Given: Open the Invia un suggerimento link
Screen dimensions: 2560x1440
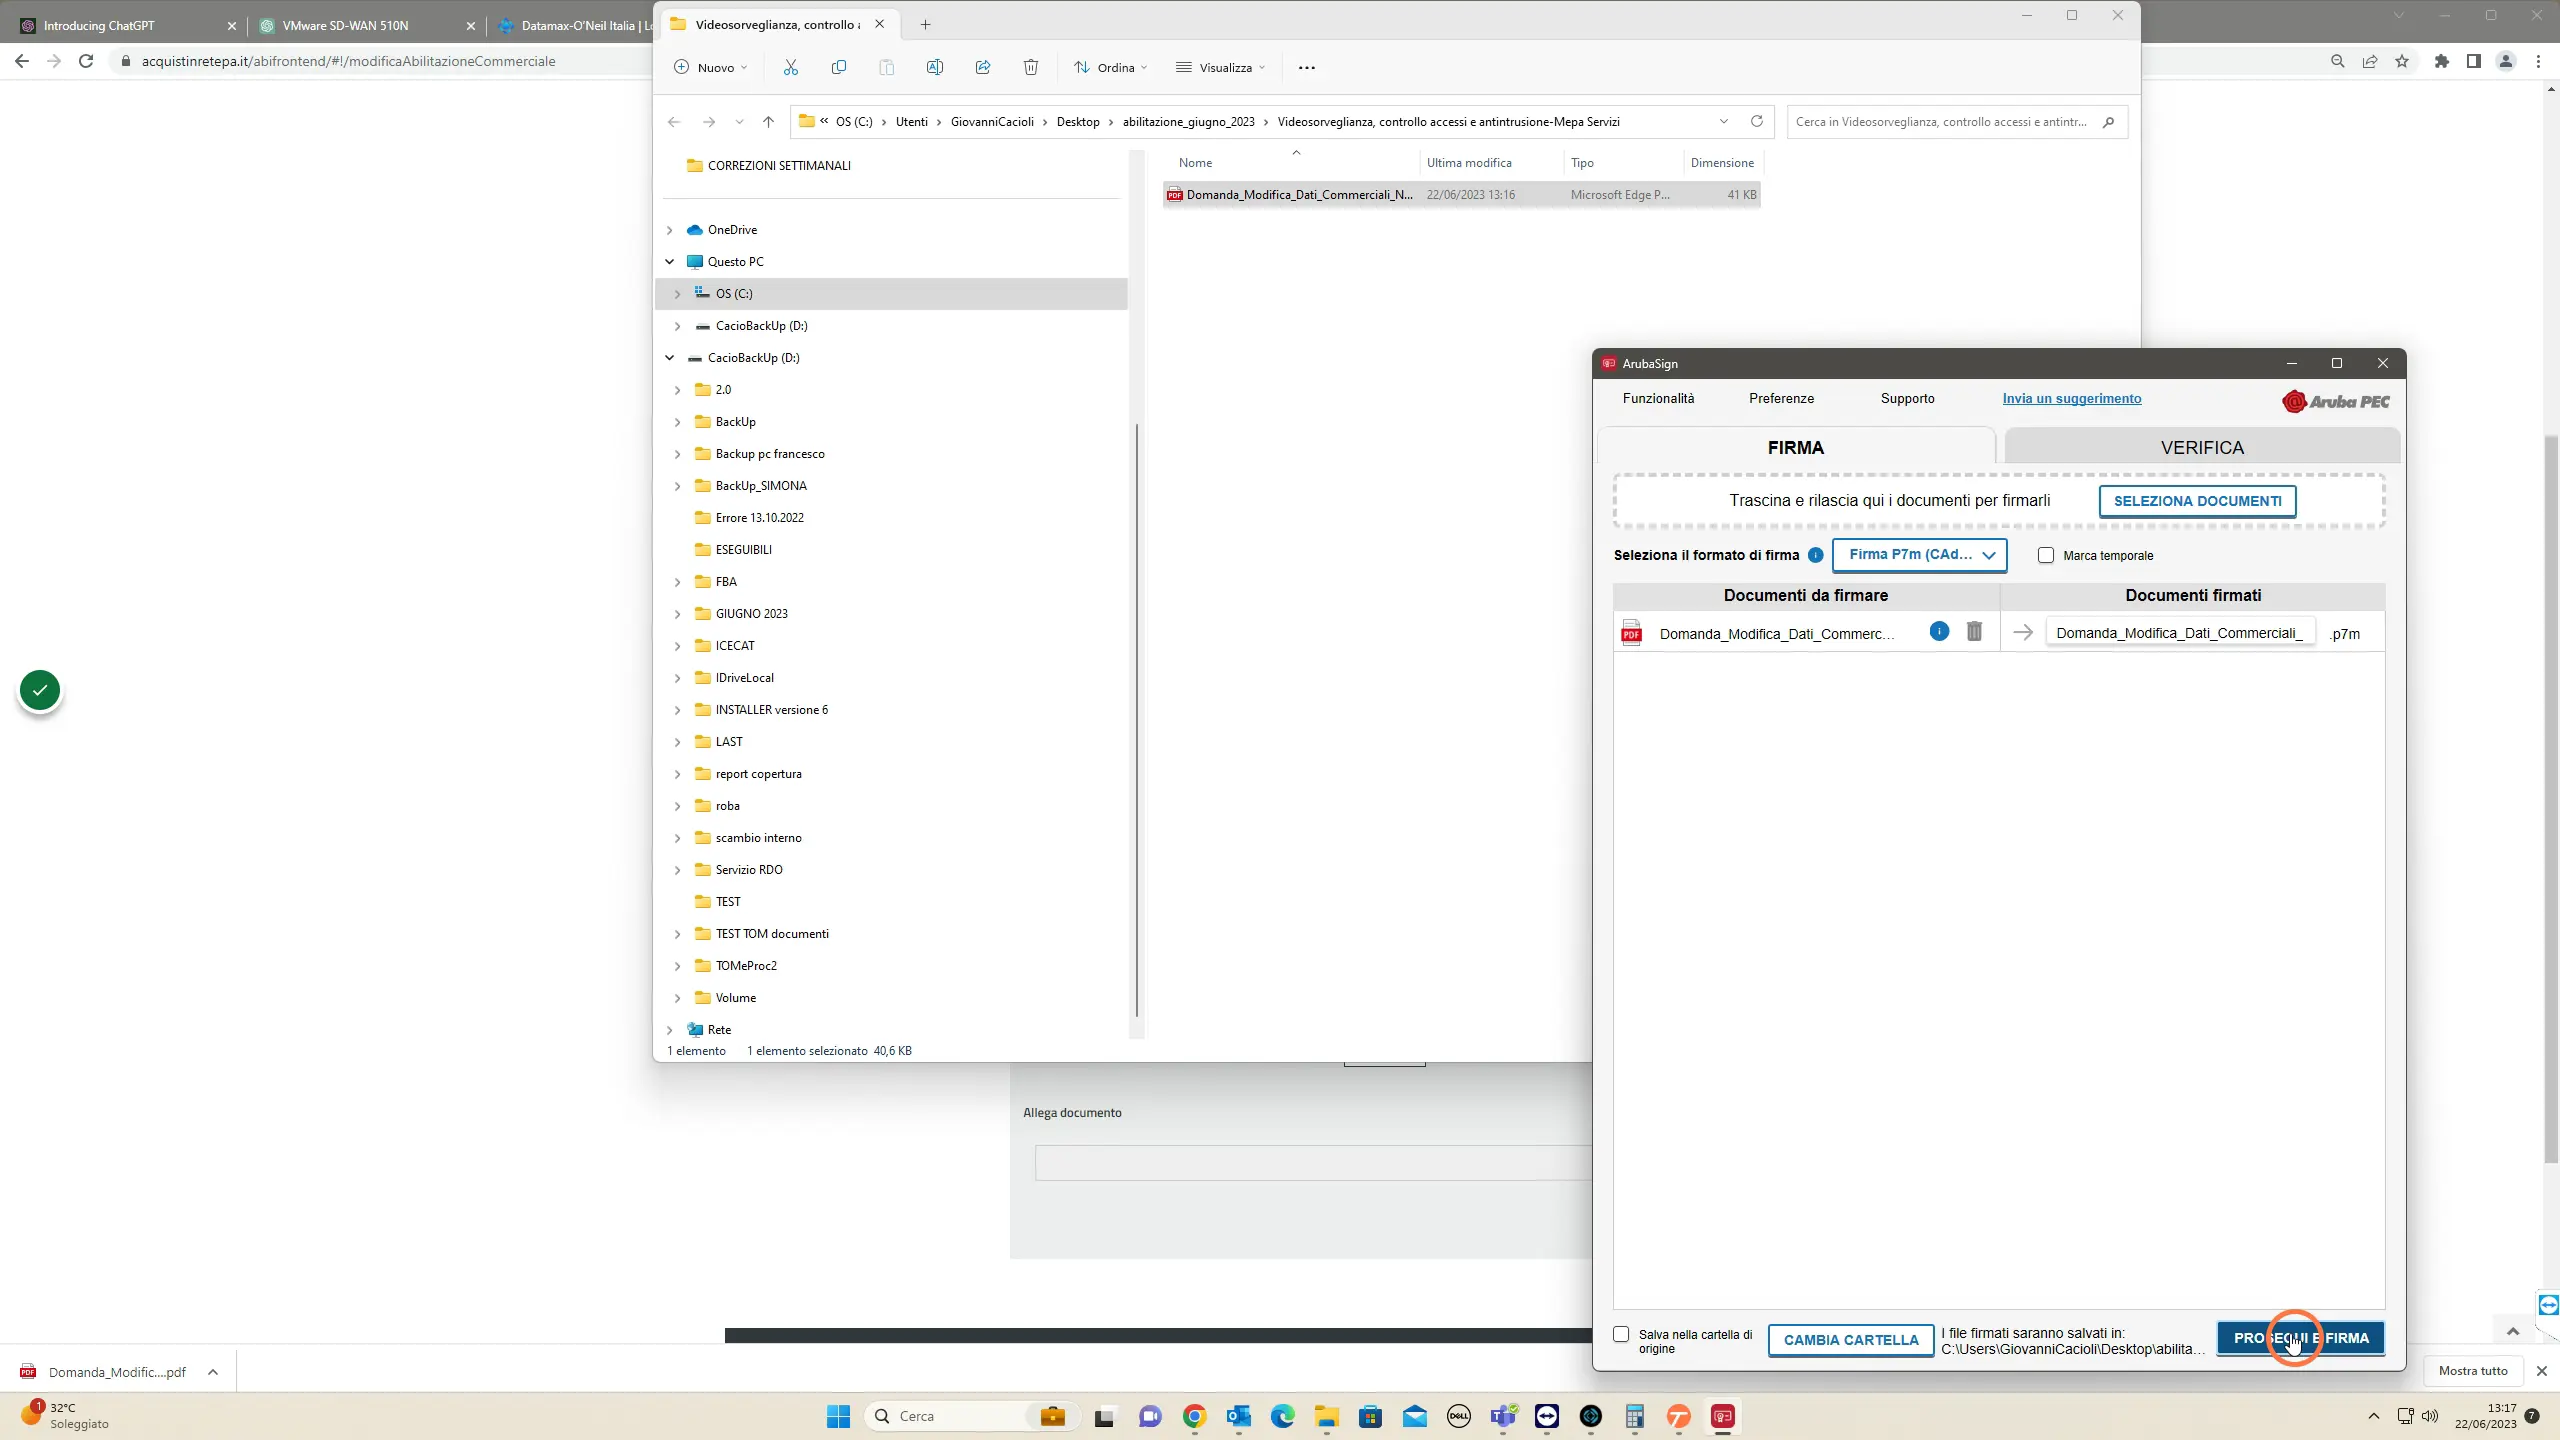Looking at the screenshot, I should 2071,398.
